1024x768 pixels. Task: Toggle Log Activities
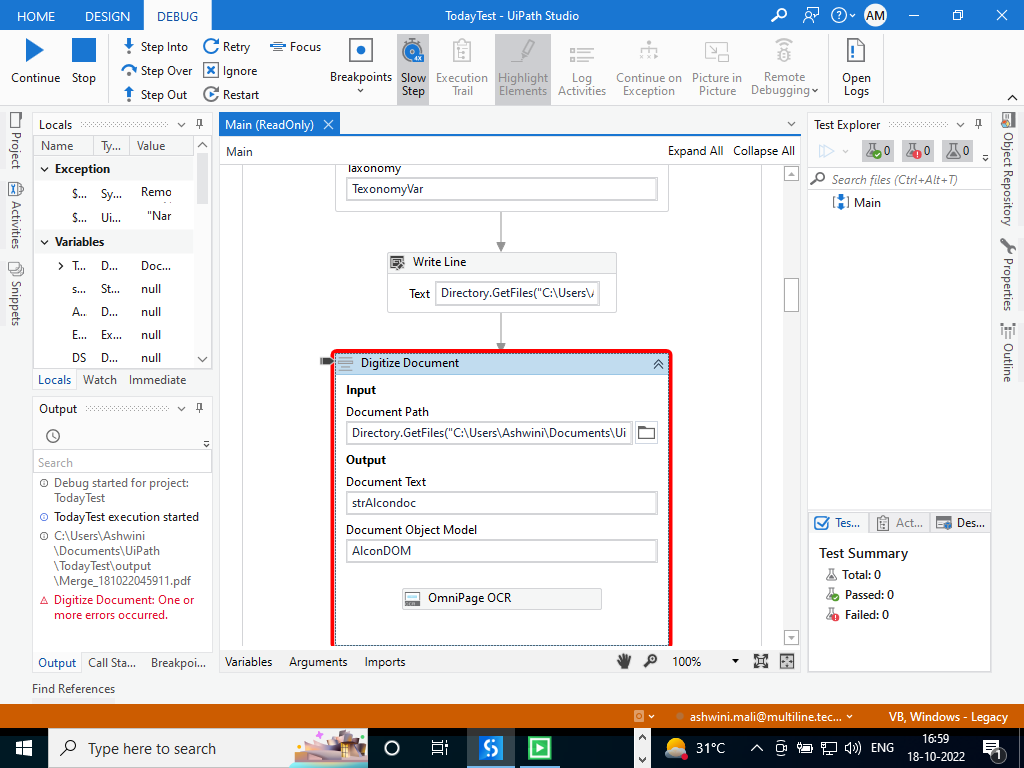pos(582,69)
